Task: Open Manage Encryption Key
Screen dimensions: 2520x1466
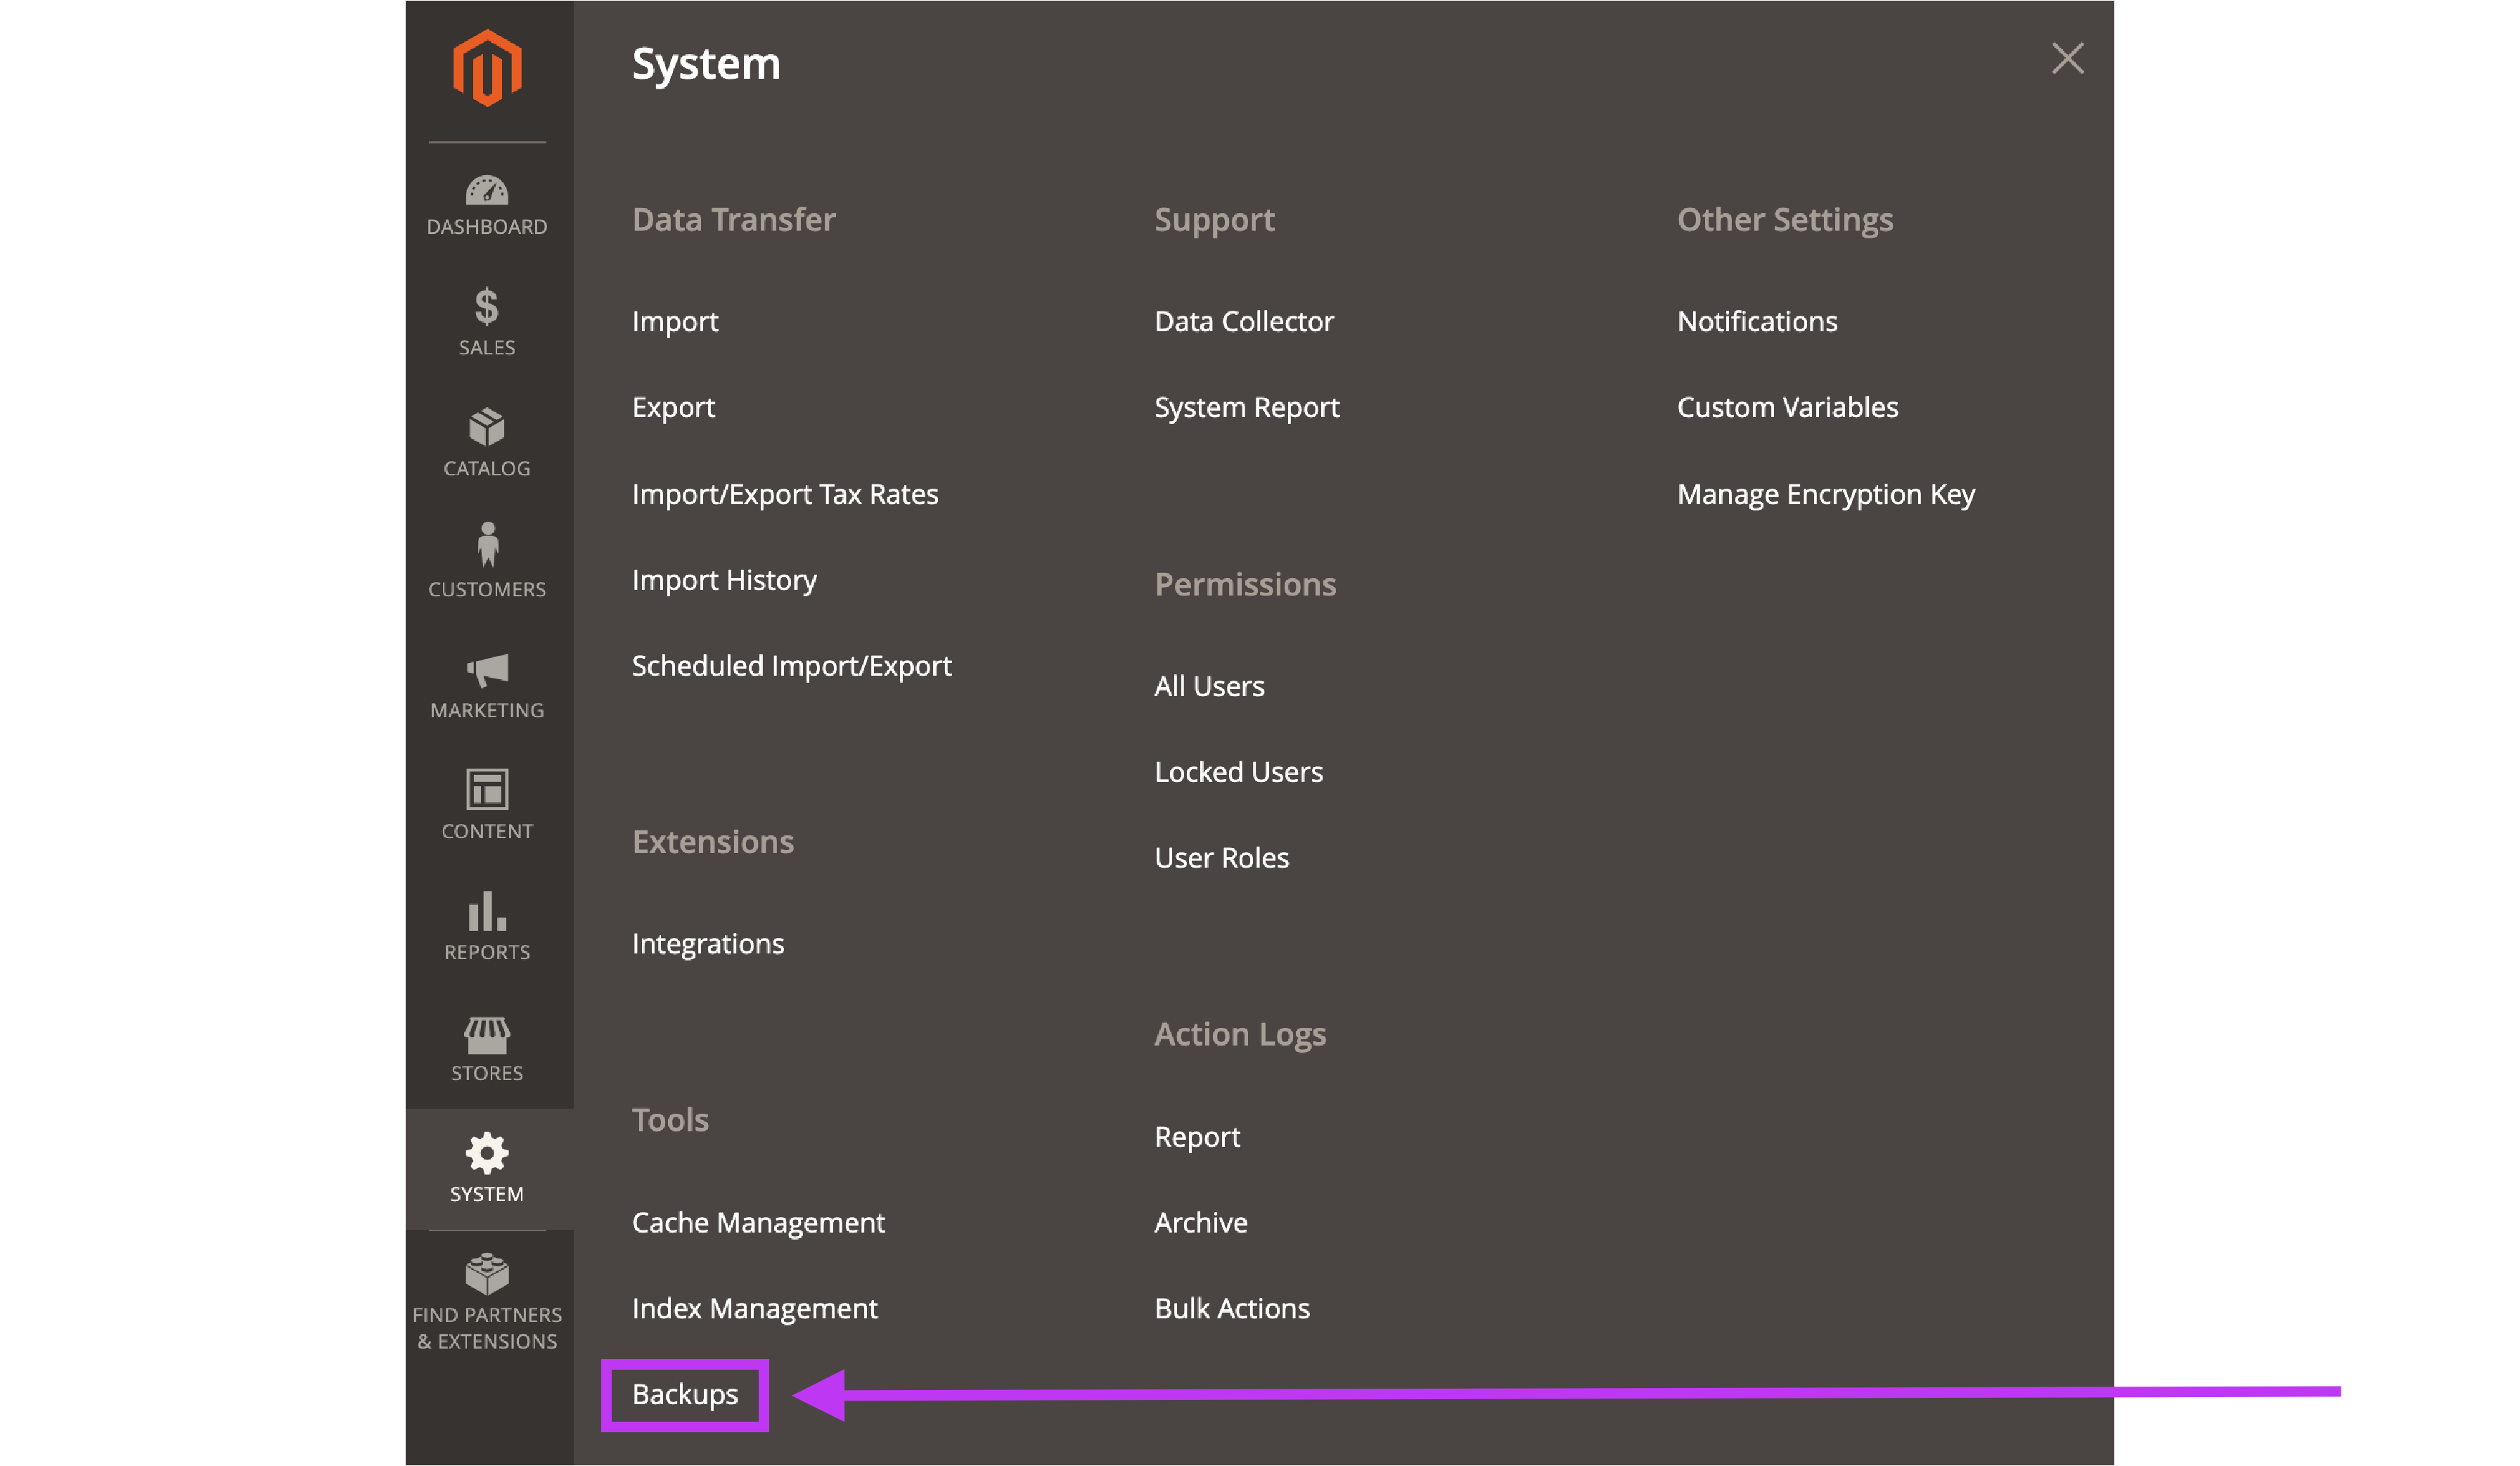Action: tap(1826, 494)
